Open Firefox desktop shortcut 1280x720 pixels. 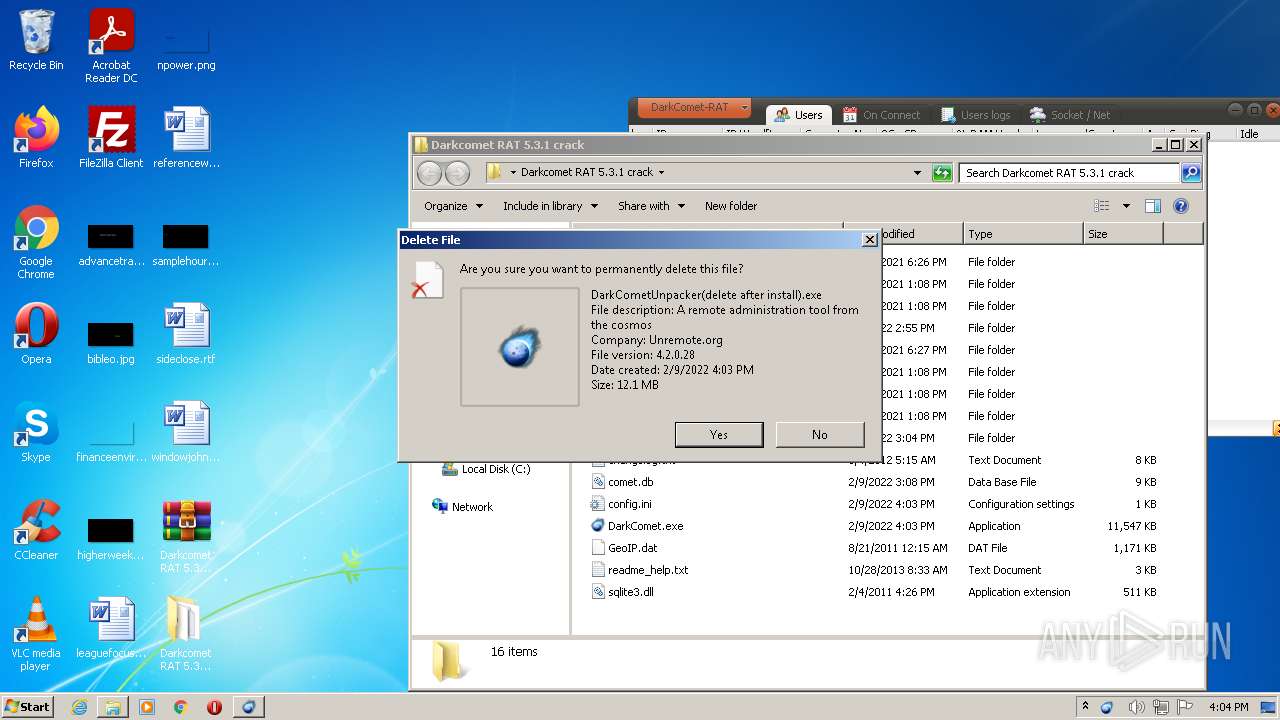pyautogui.click(x=36, y=138)
